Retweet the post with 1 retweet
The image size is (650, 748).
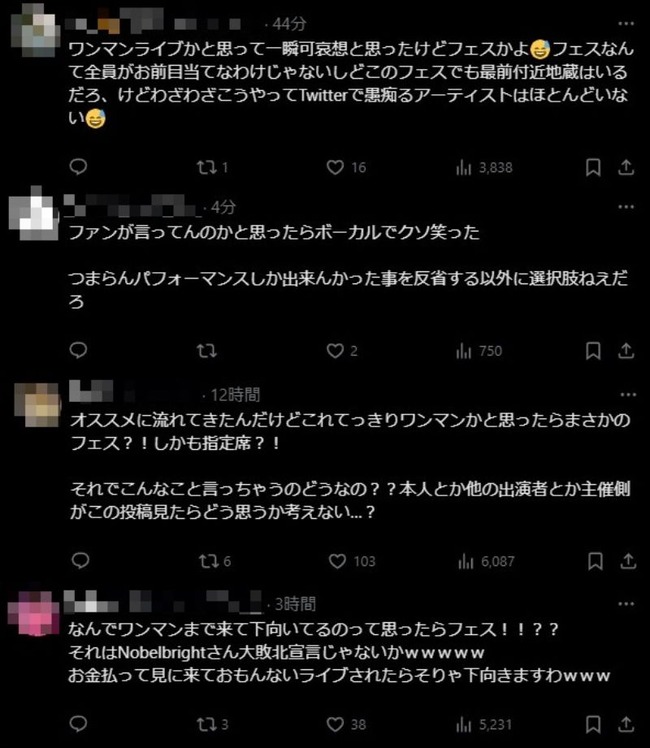tap(212, 167)
